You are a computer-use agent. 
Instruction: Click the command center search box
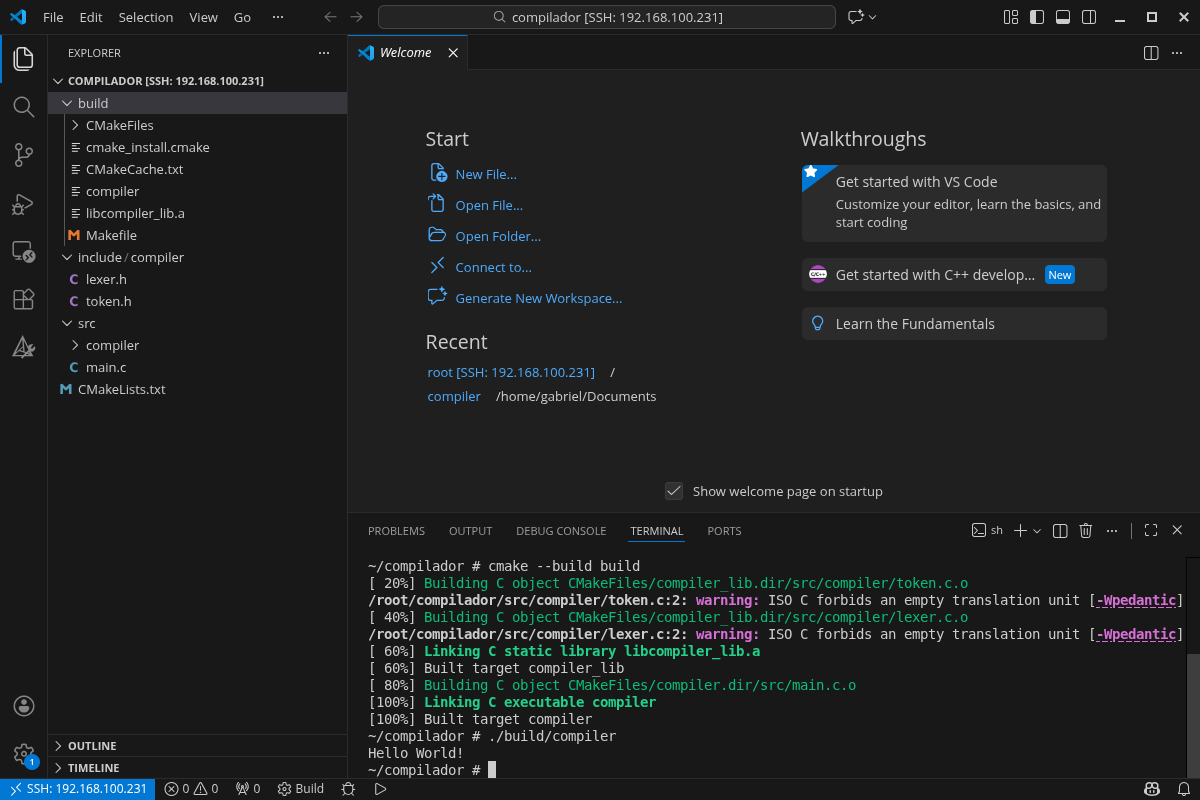coord(607,17)
